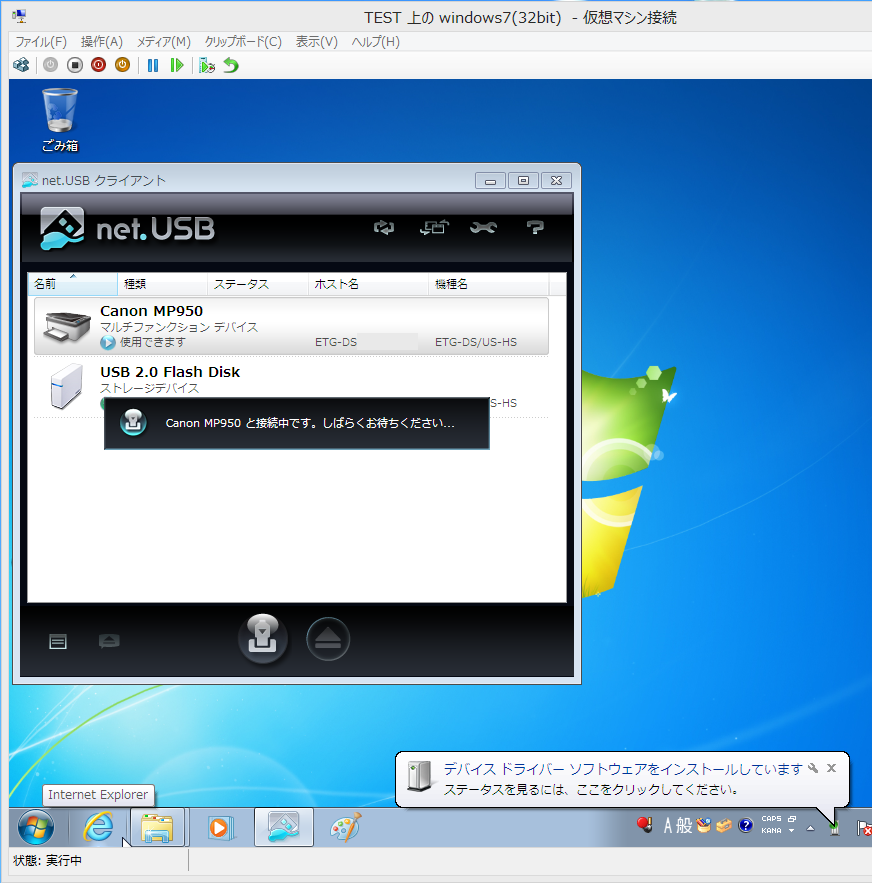872x883 pixels.
Task: Click the IME A input mode indicator
Action: tap(668, 826)
